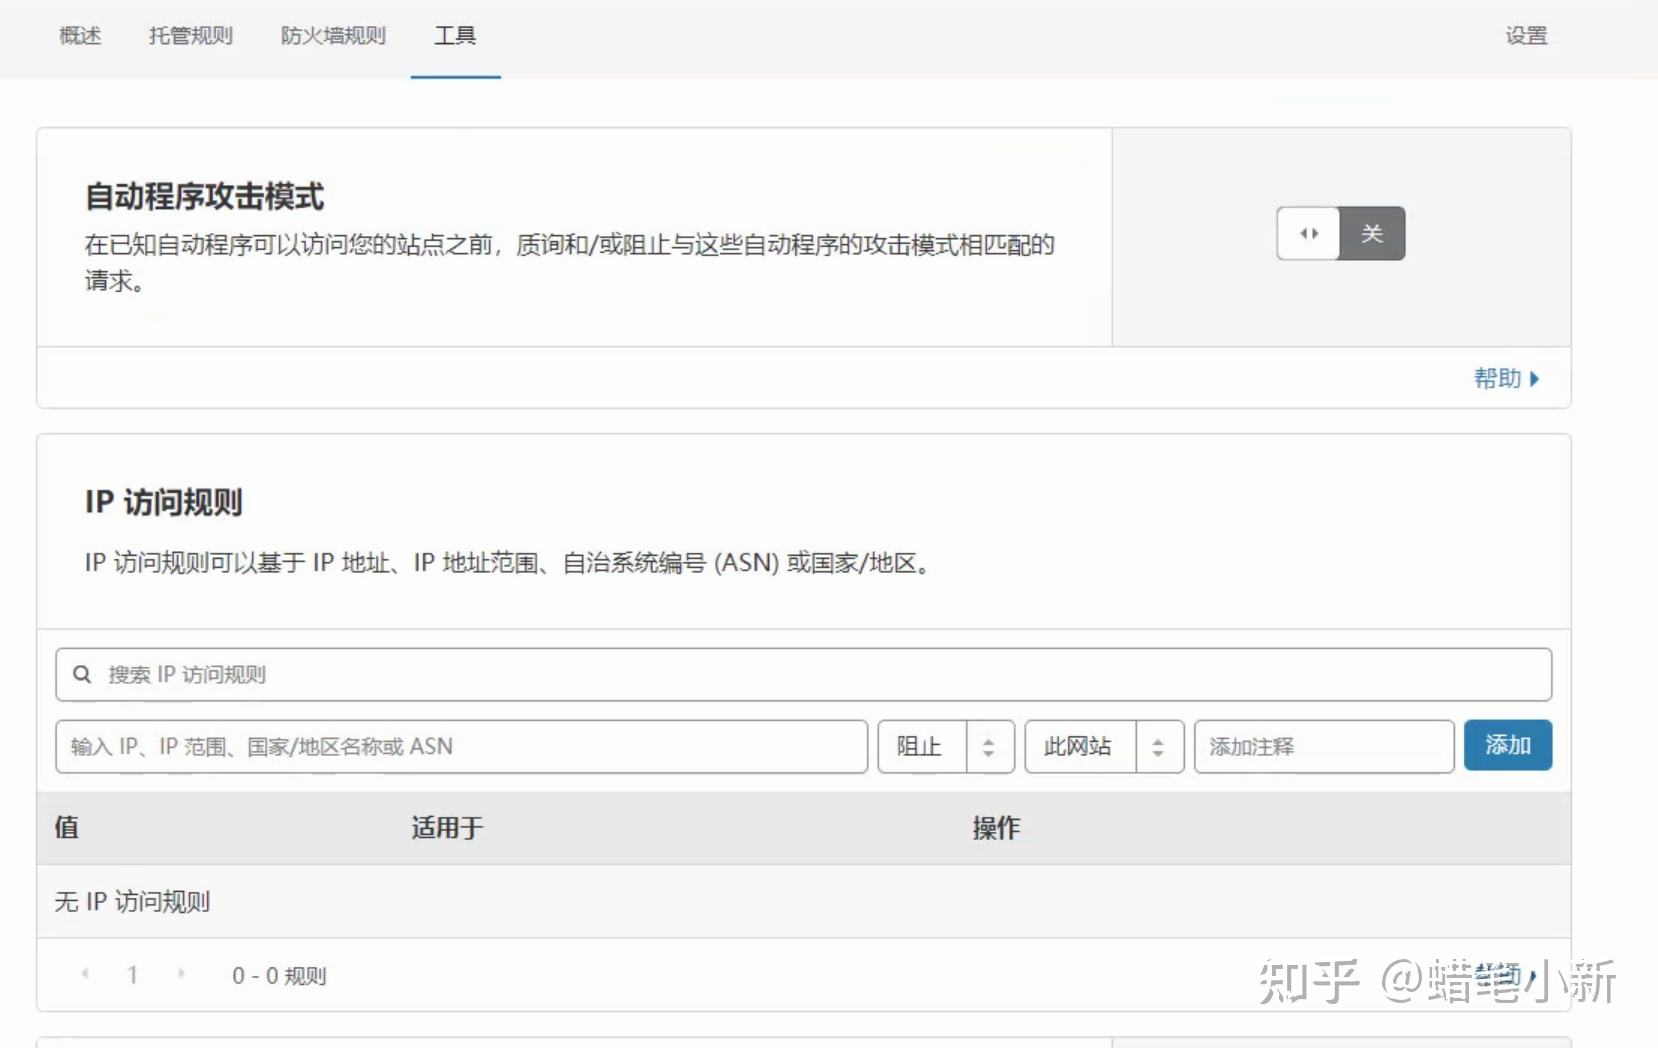
Task: Select the 工具 tab
Action: pyautogui.click(x=455, y=36)
